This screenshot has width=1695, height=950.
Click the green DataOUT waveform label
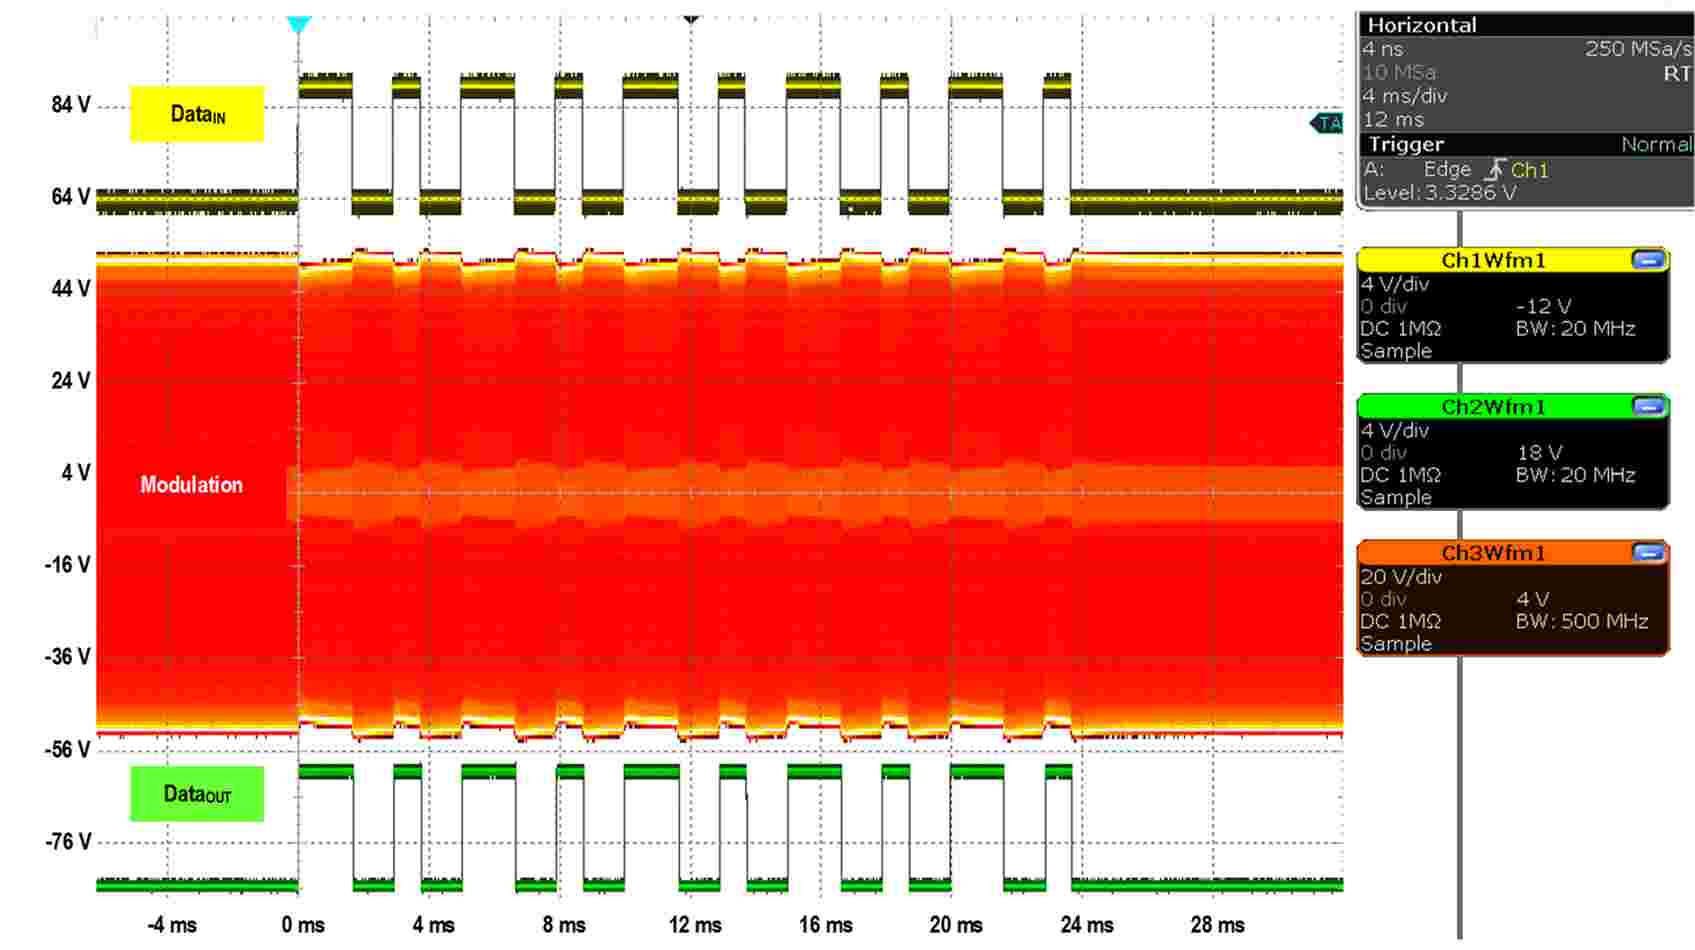[197, 794]
